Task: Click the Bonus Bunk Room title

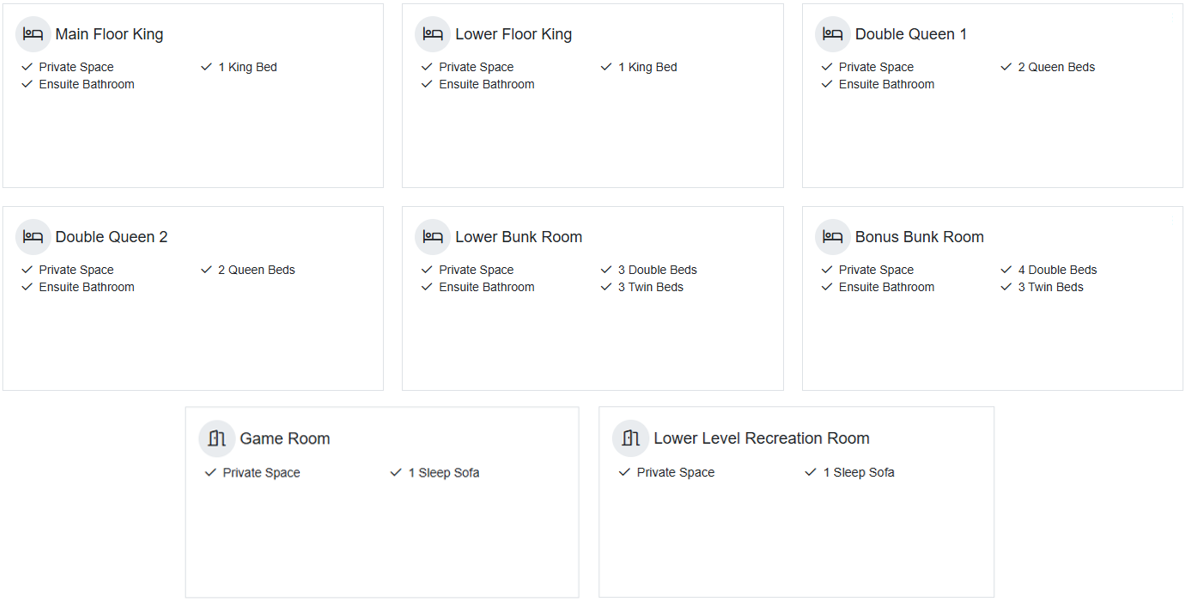Action: pyautogui.click(x=919, y=237)
